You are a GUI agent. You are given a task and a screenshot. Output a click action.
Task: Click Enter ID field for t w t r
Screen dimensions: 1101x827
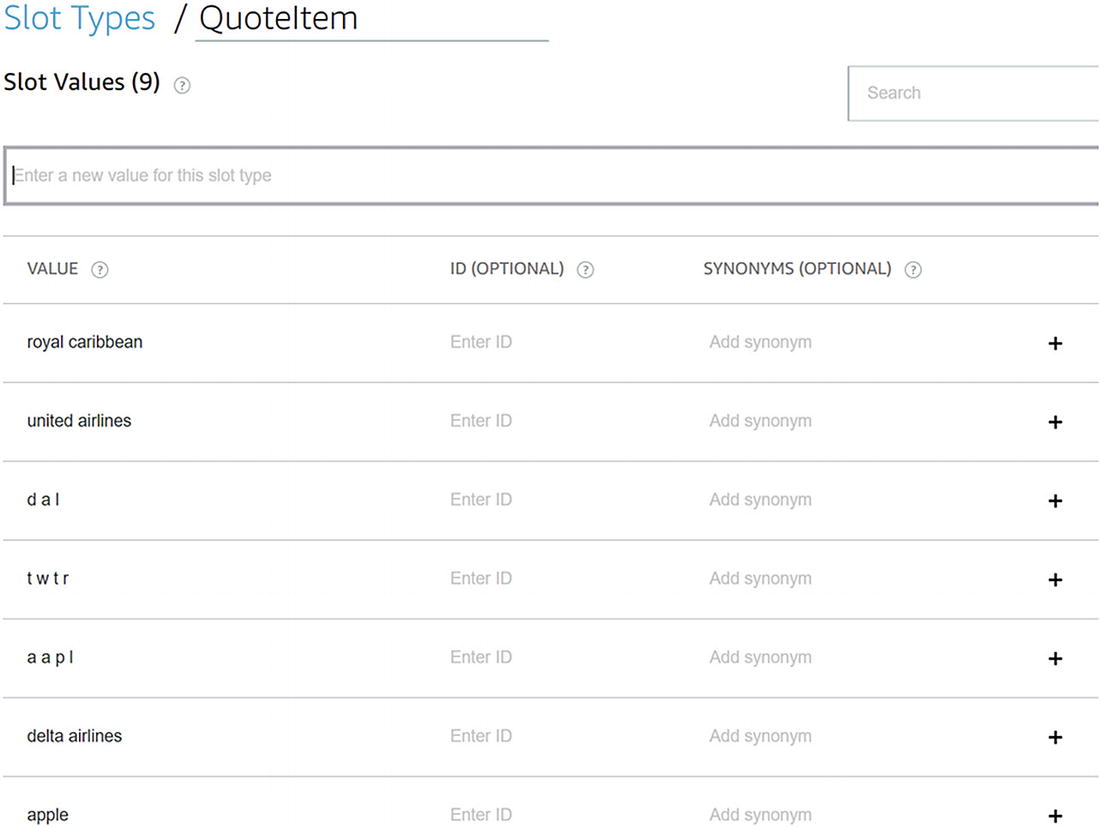pos(481,578)
